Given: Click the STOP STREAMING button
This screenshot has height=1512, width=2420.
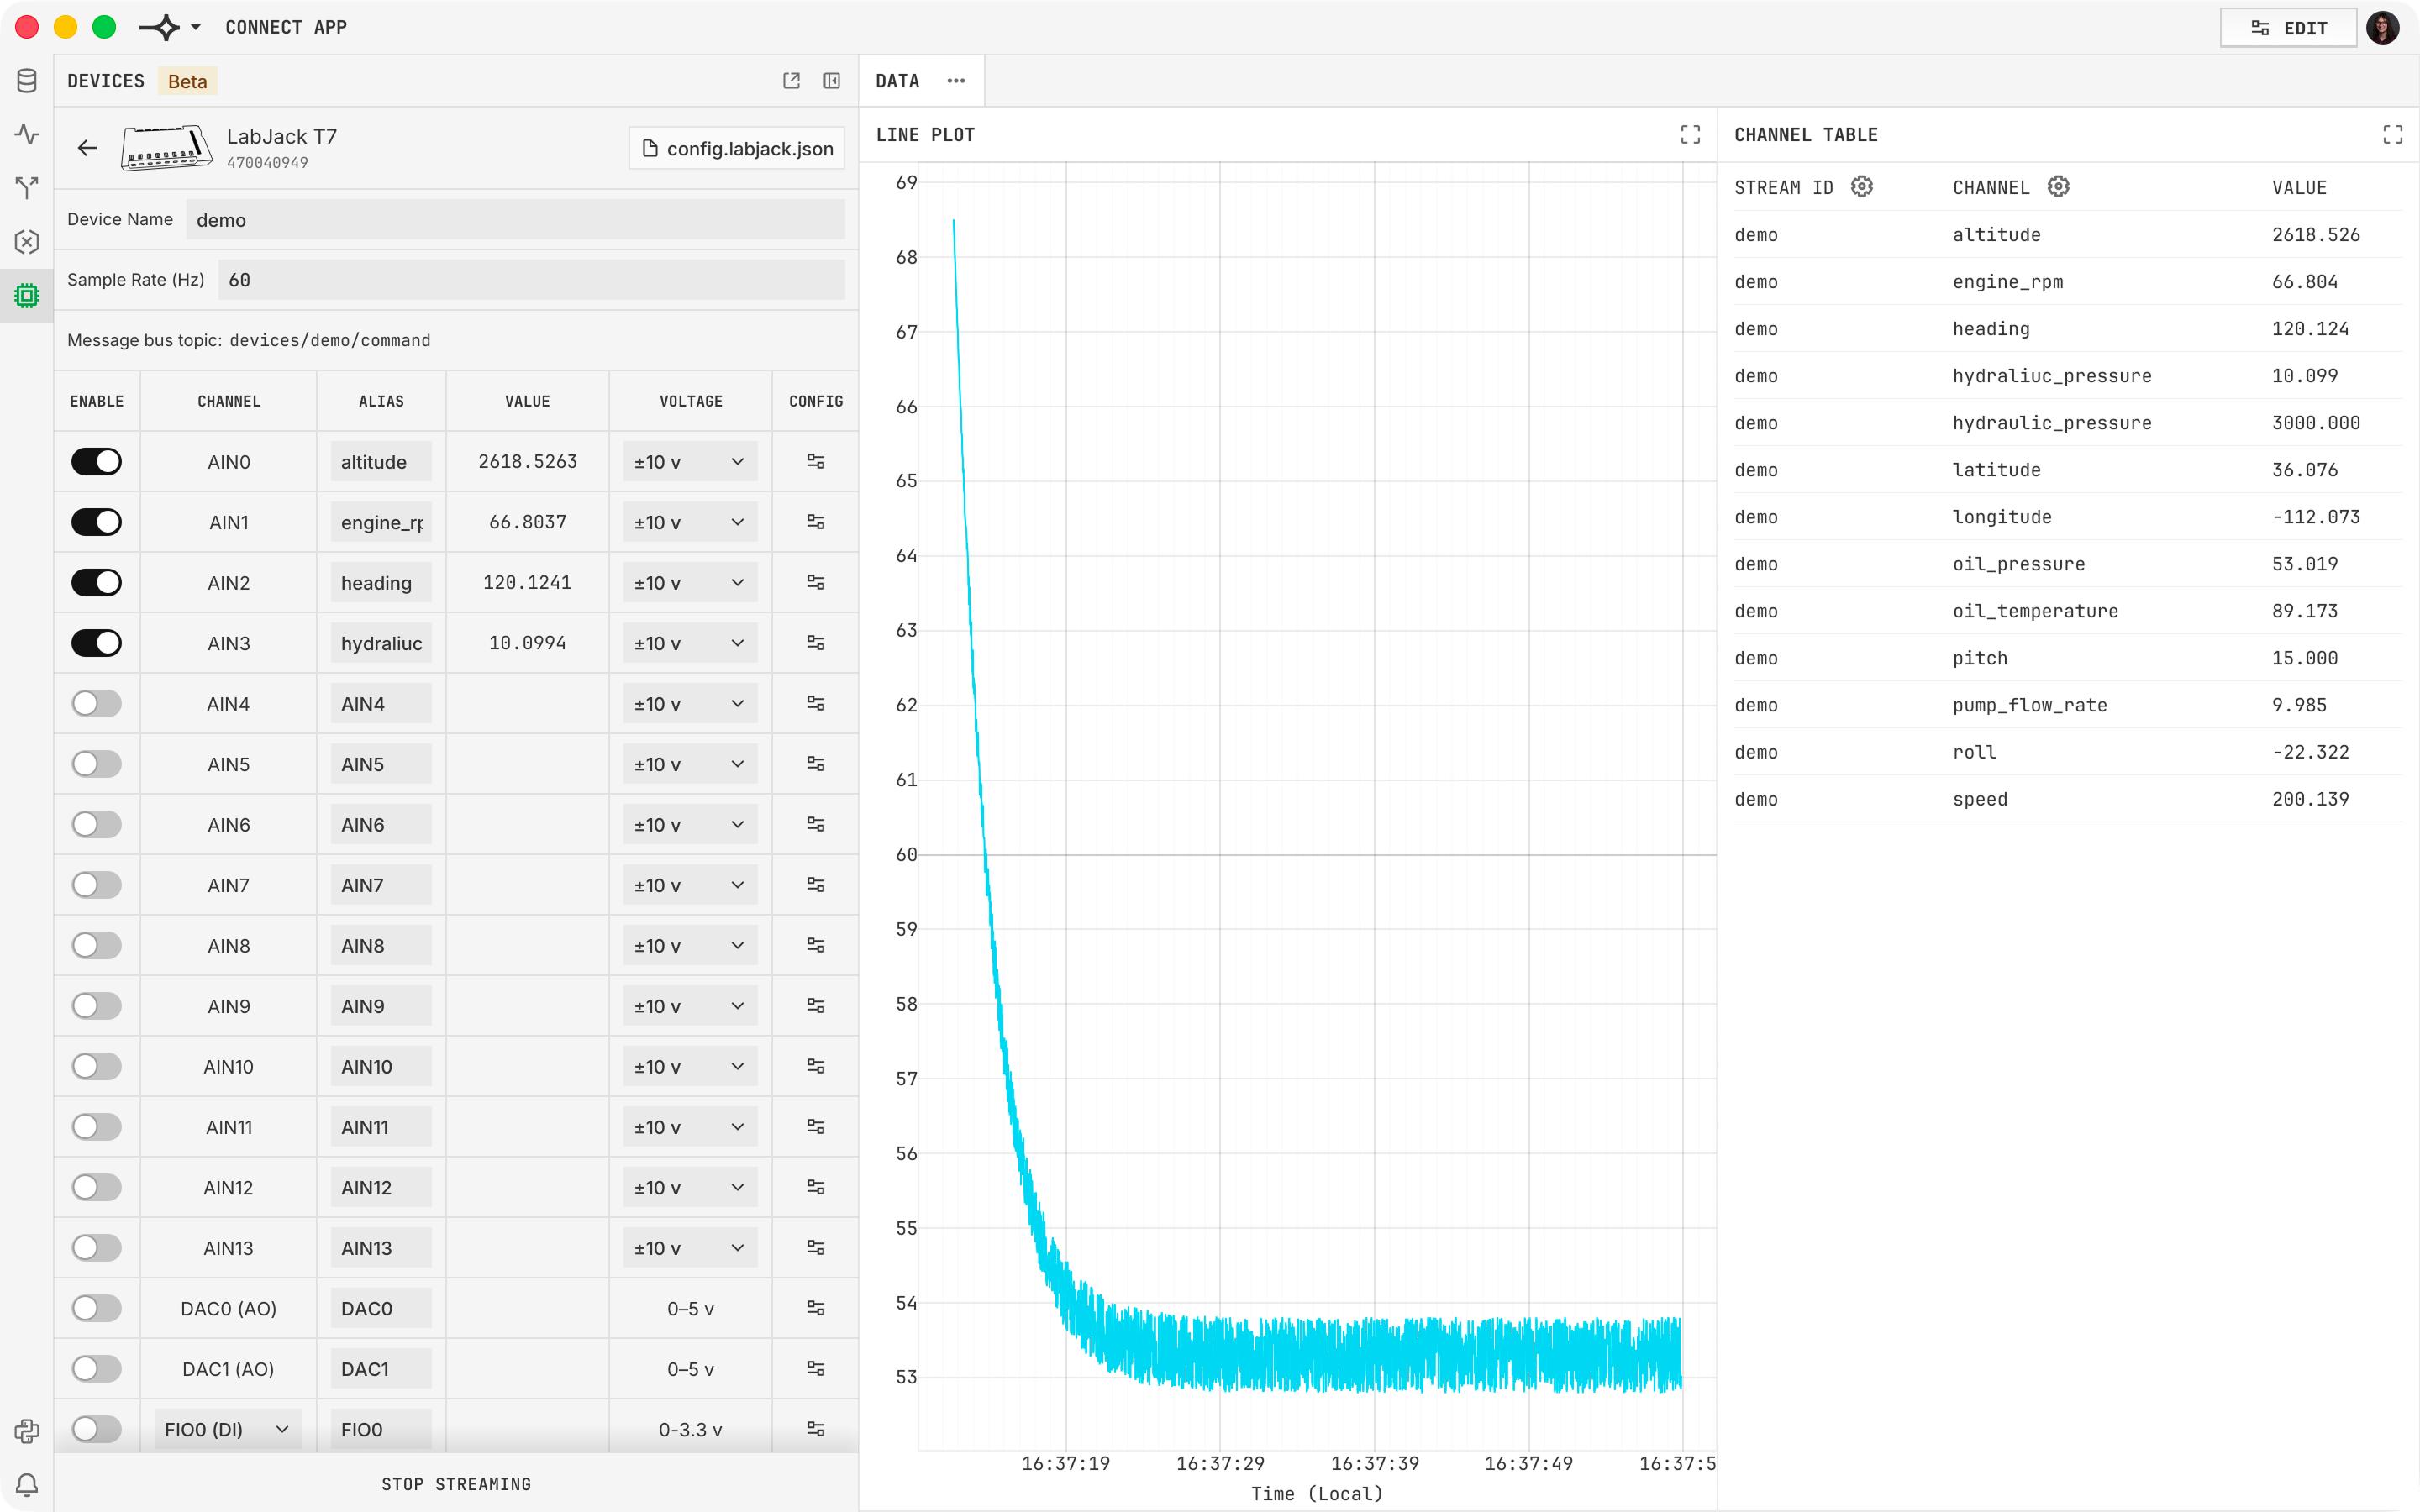Looking at the screenshot, I should 456,1484.
